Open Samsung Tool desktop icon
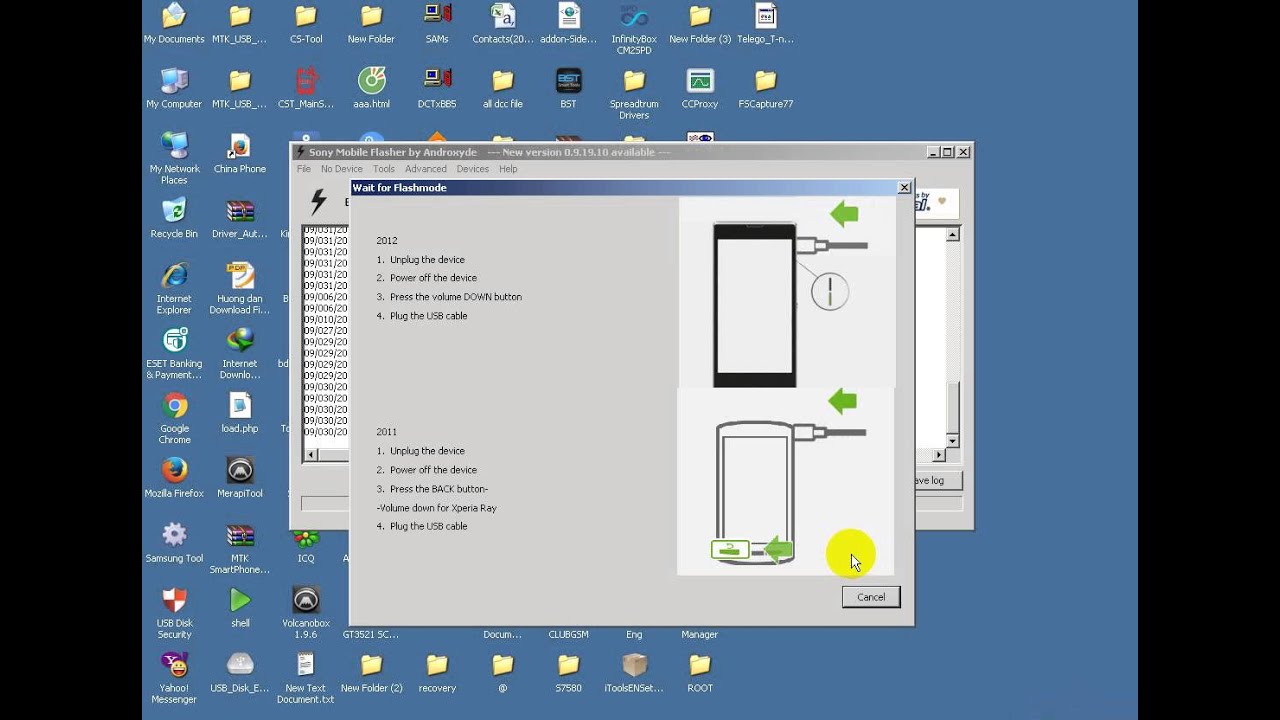Viewport: 1280px width, 720px height. (174, 544)
